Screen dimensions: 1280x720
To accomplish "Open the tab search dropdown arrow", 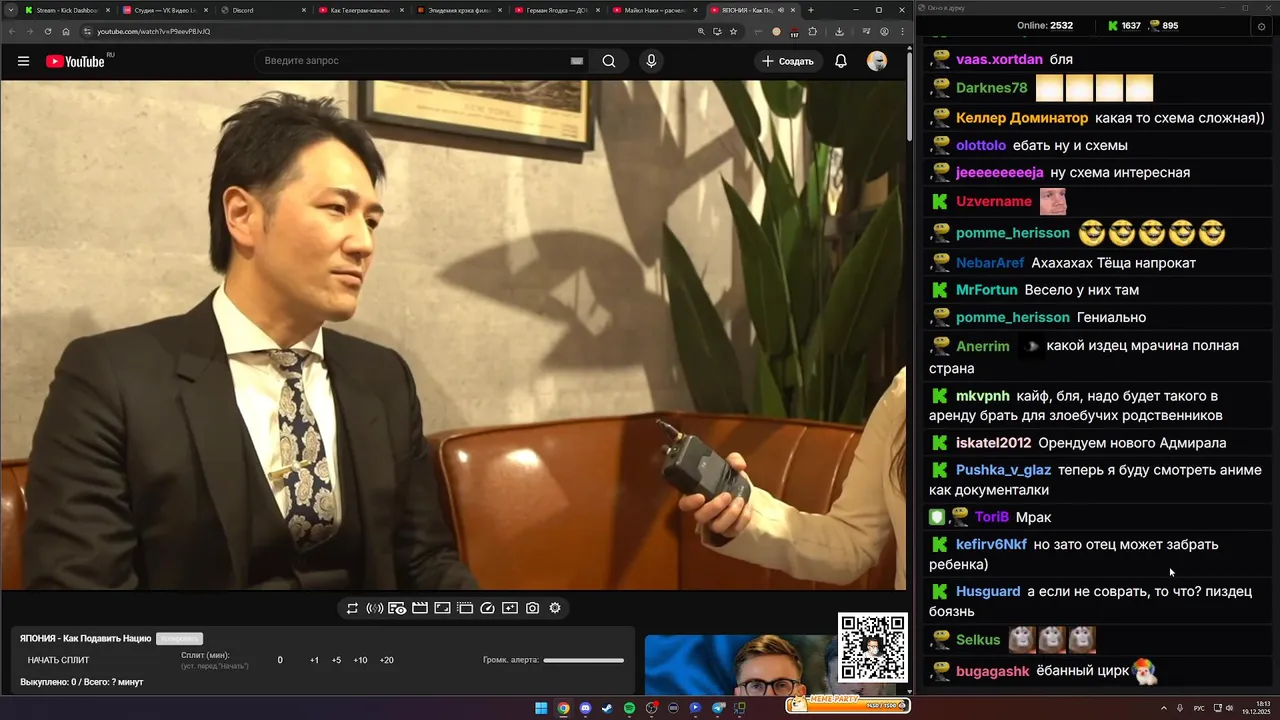I will tap(9, 10).
